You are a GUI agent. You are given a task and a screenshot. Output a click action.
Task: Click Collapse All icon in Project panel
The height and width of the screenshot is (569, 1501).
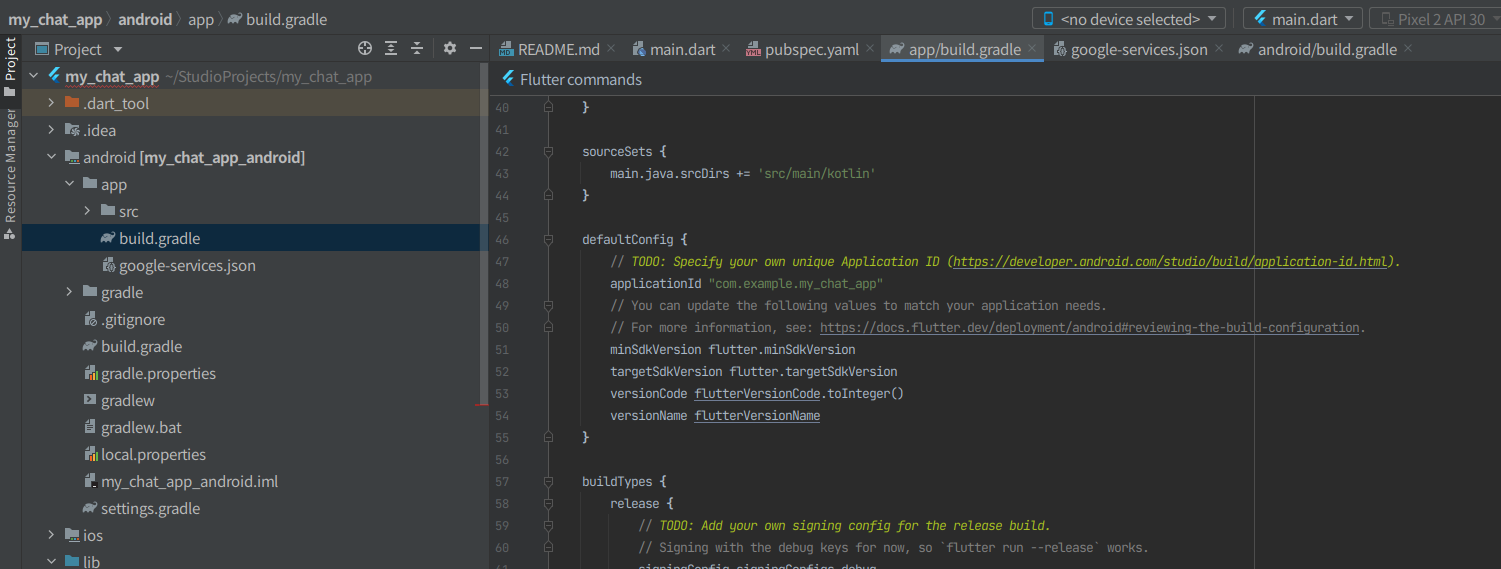[x=417, y=48]
